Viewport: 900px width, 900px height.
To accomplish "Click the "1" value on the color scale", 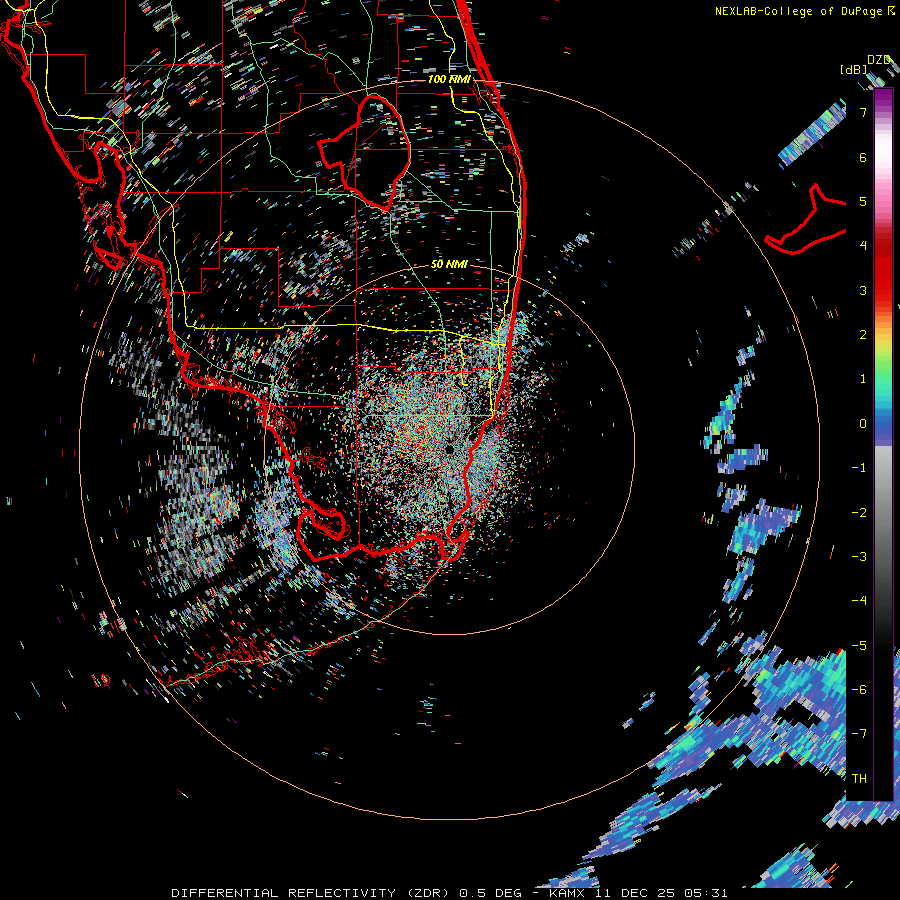I will point(863,379).
